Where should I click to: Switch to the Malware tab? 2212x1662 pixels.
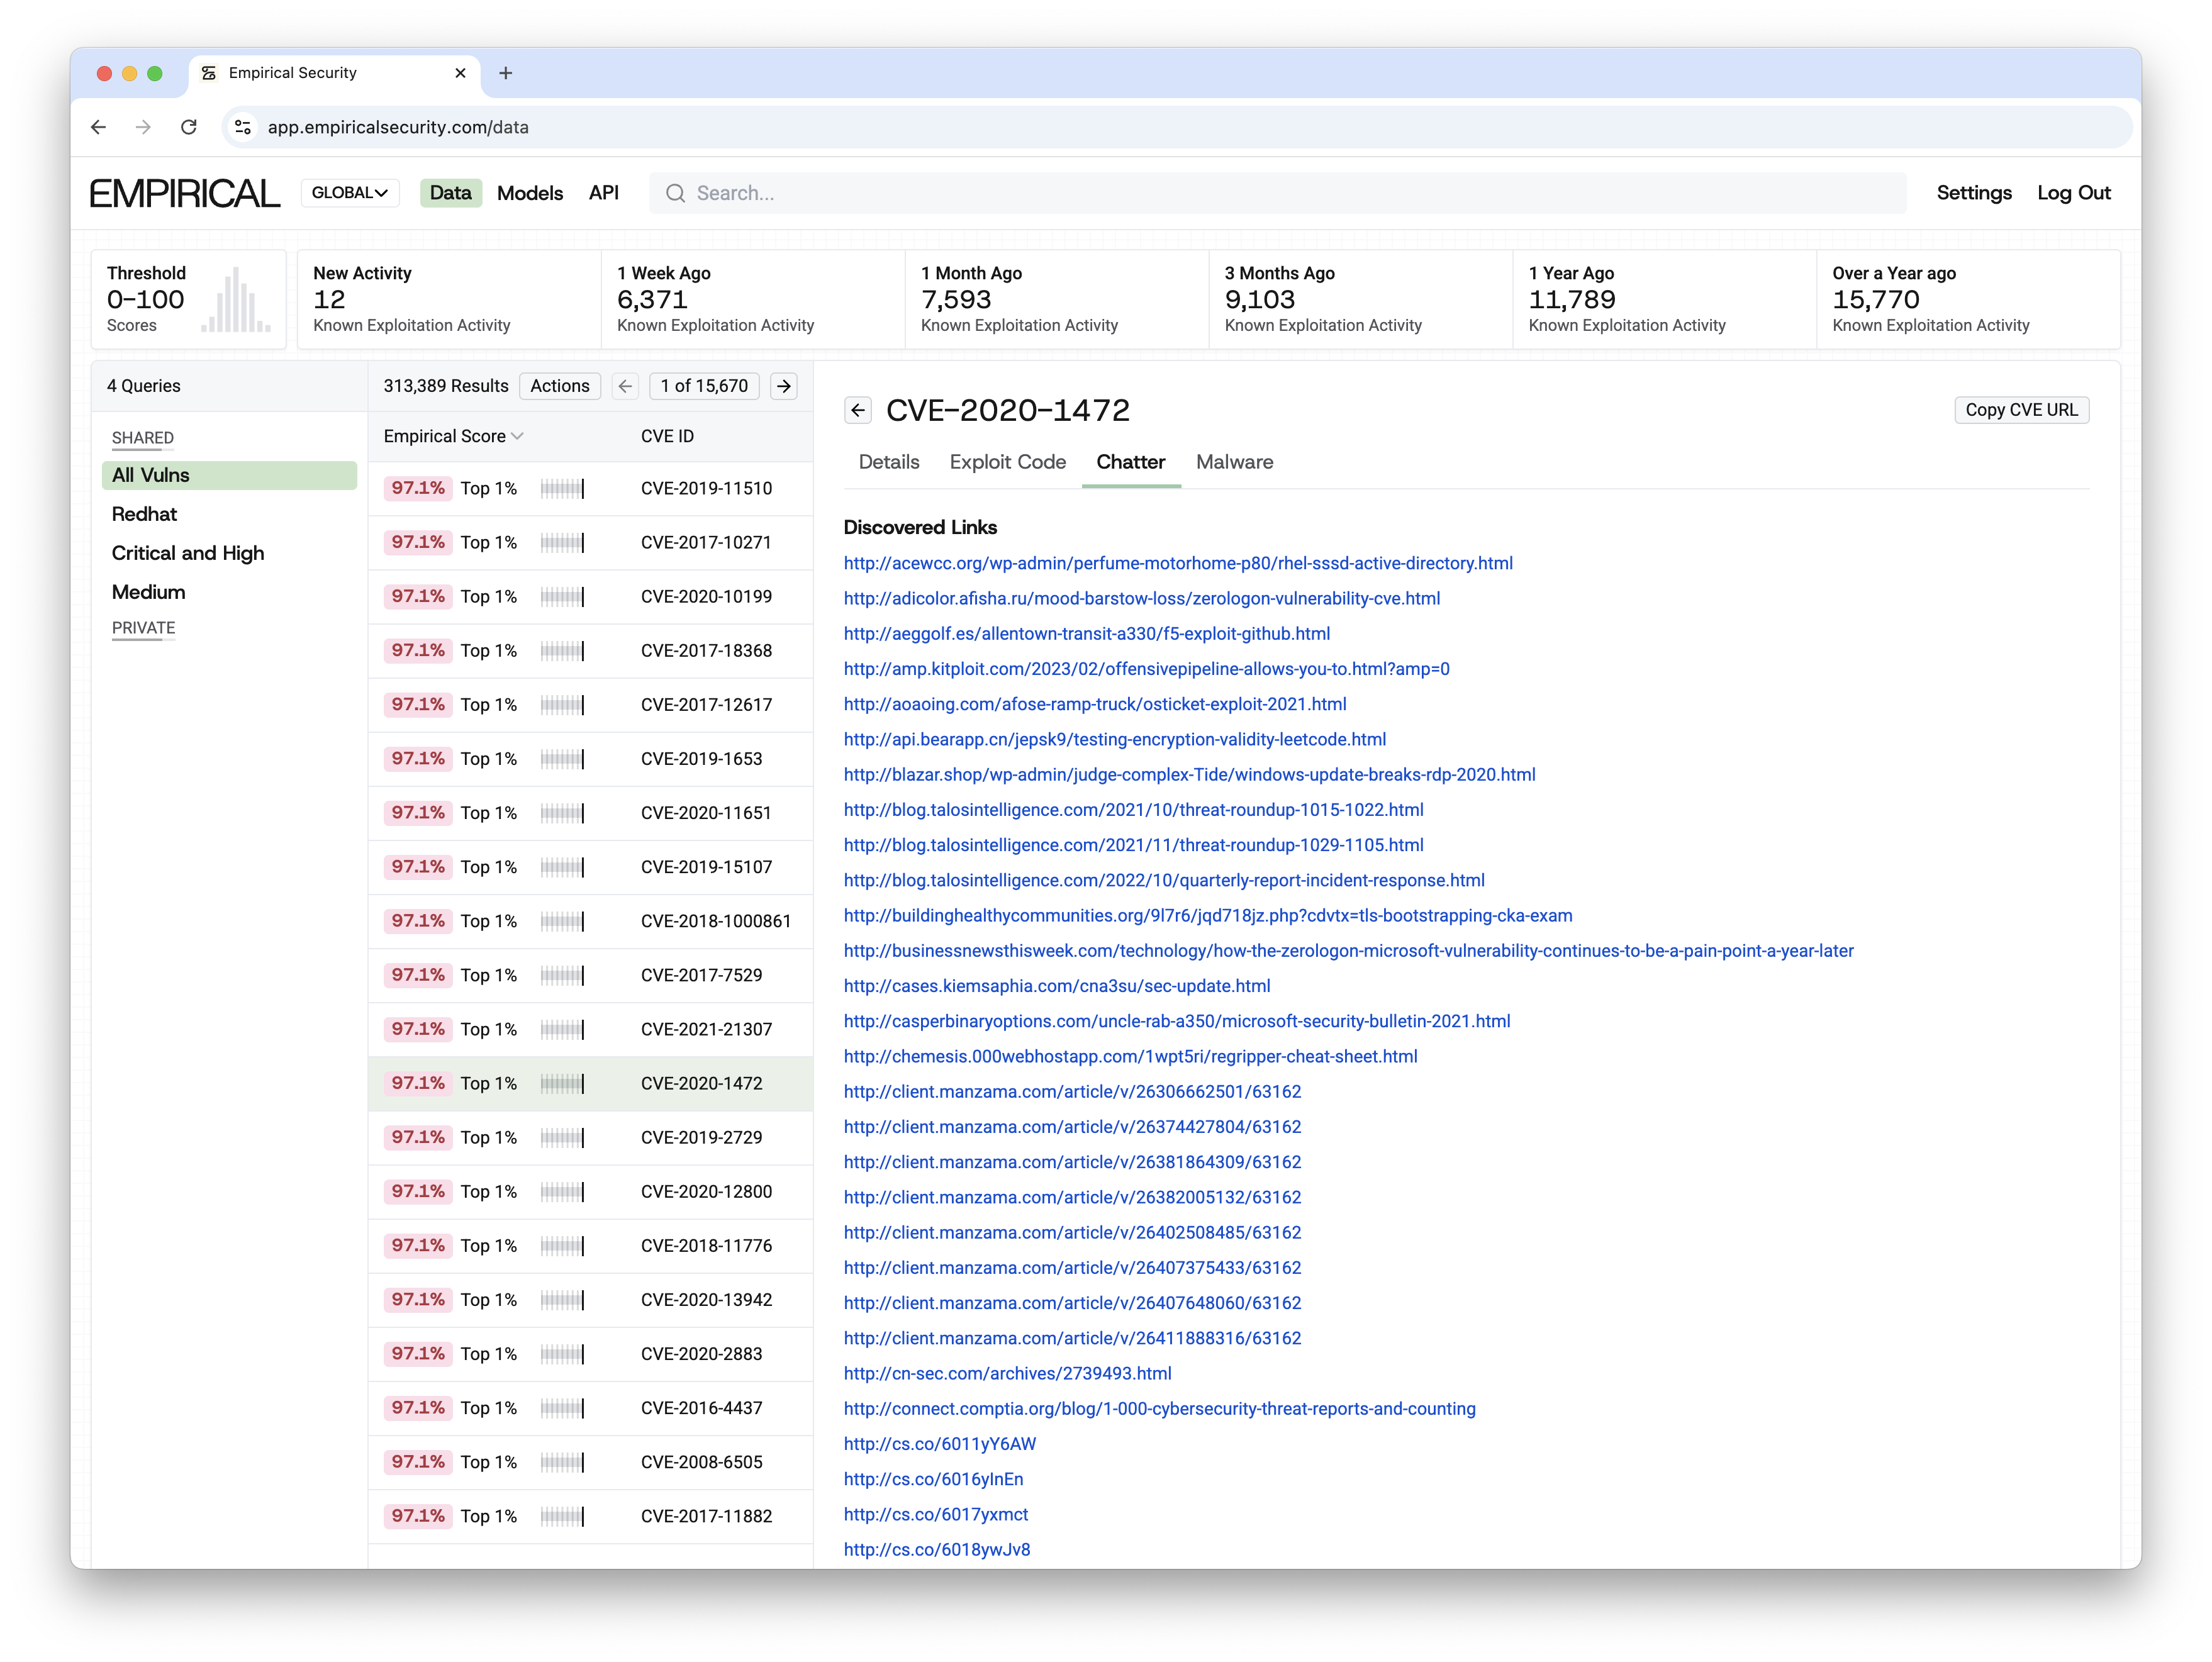coord(1234,462)
